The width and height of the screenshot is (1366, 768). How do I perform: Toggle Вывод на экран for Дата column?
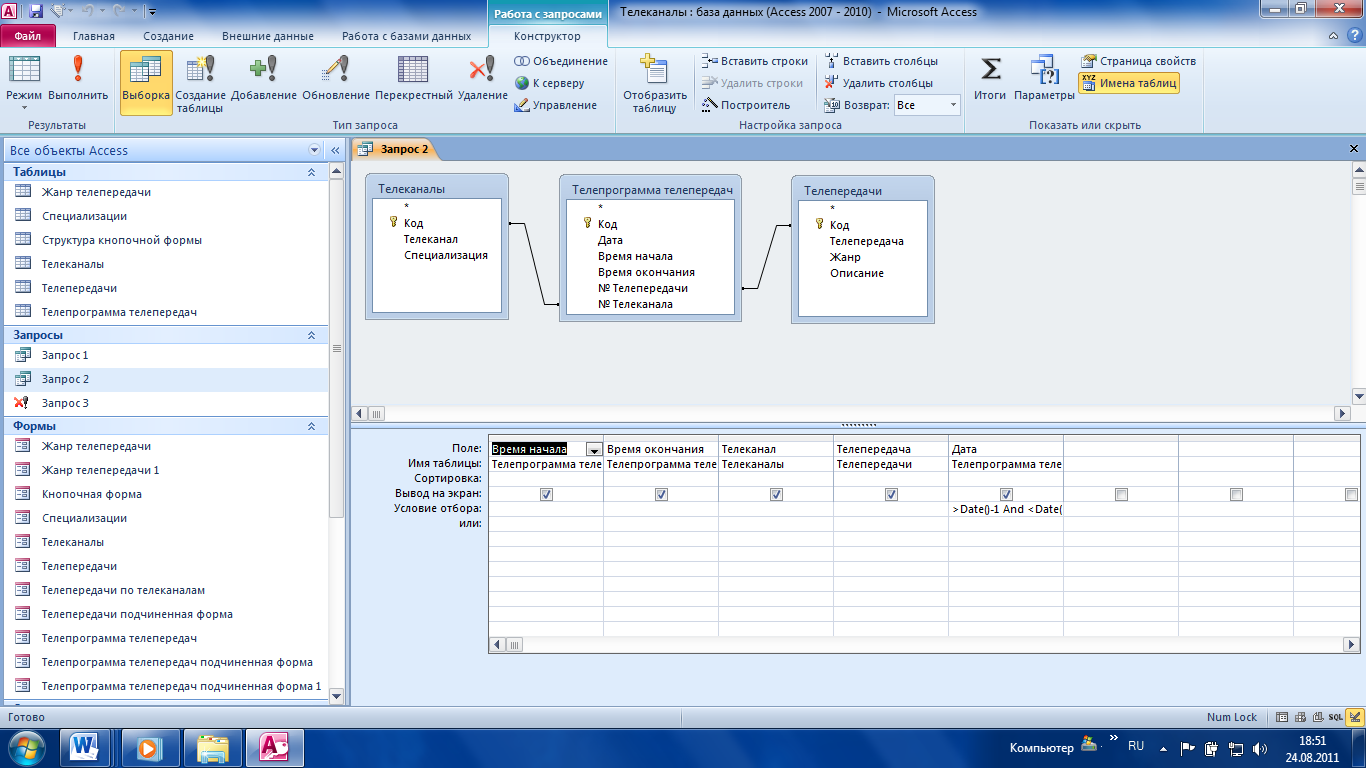pyautogui.click(x=1006, y=494)
